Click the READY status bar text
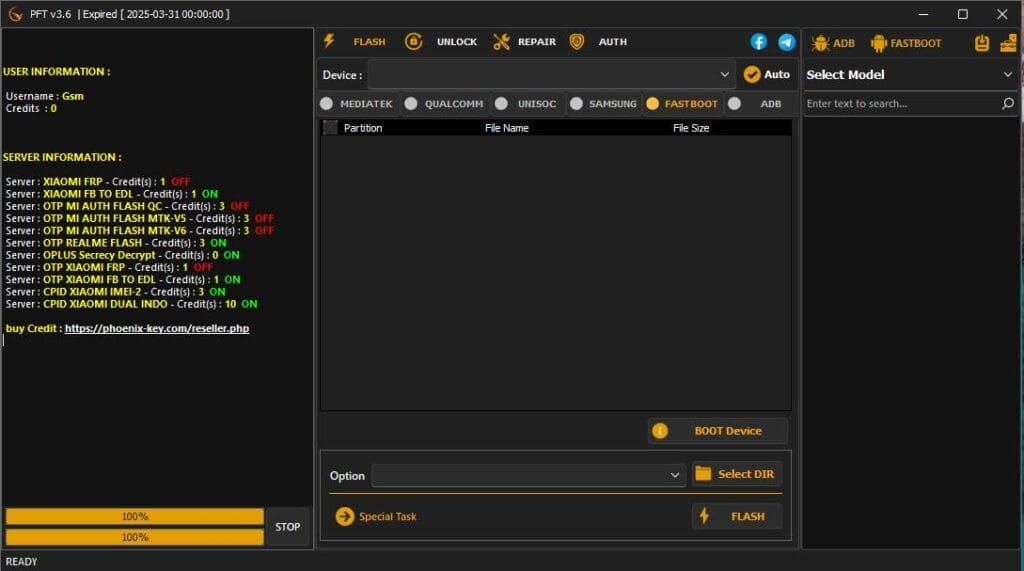 coord(22,561)
